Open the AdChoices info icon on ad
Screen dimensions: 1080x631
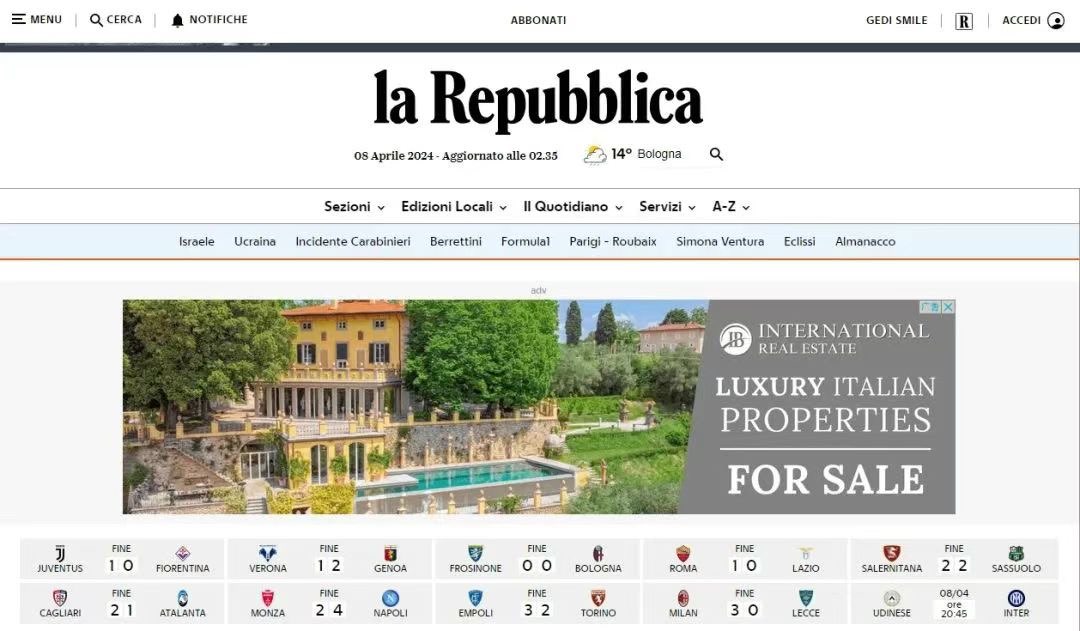point(931,307)
